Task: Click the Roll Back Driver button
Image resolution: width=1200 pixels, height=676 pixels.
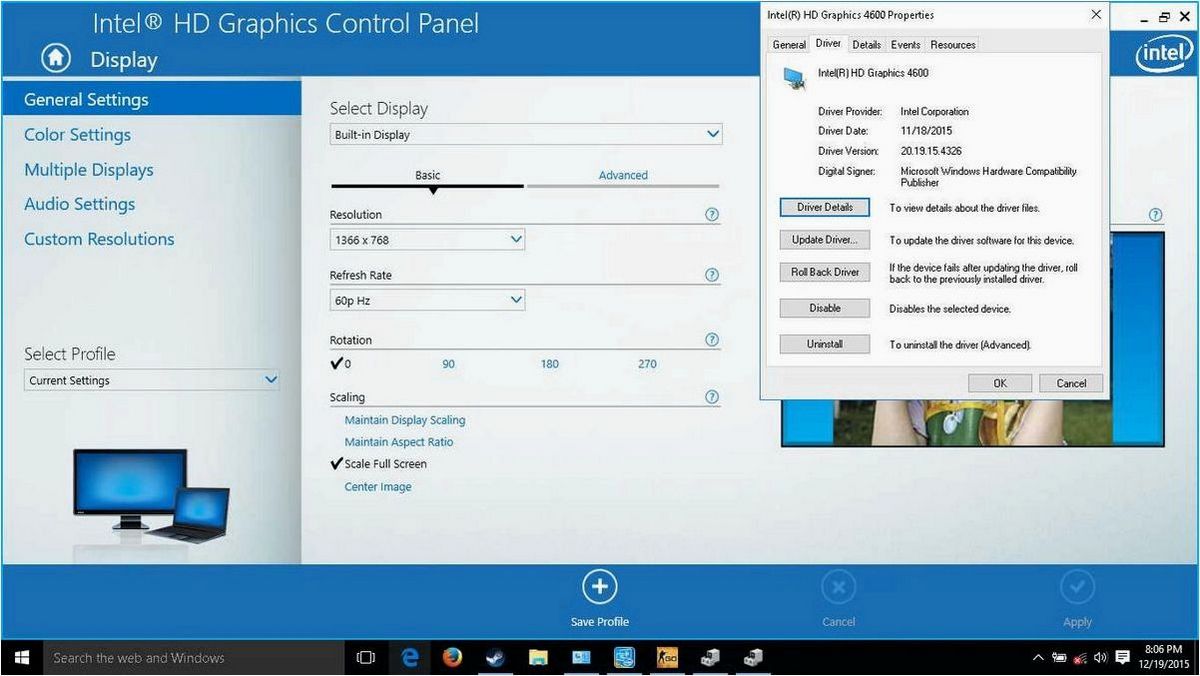Action: 825,272
